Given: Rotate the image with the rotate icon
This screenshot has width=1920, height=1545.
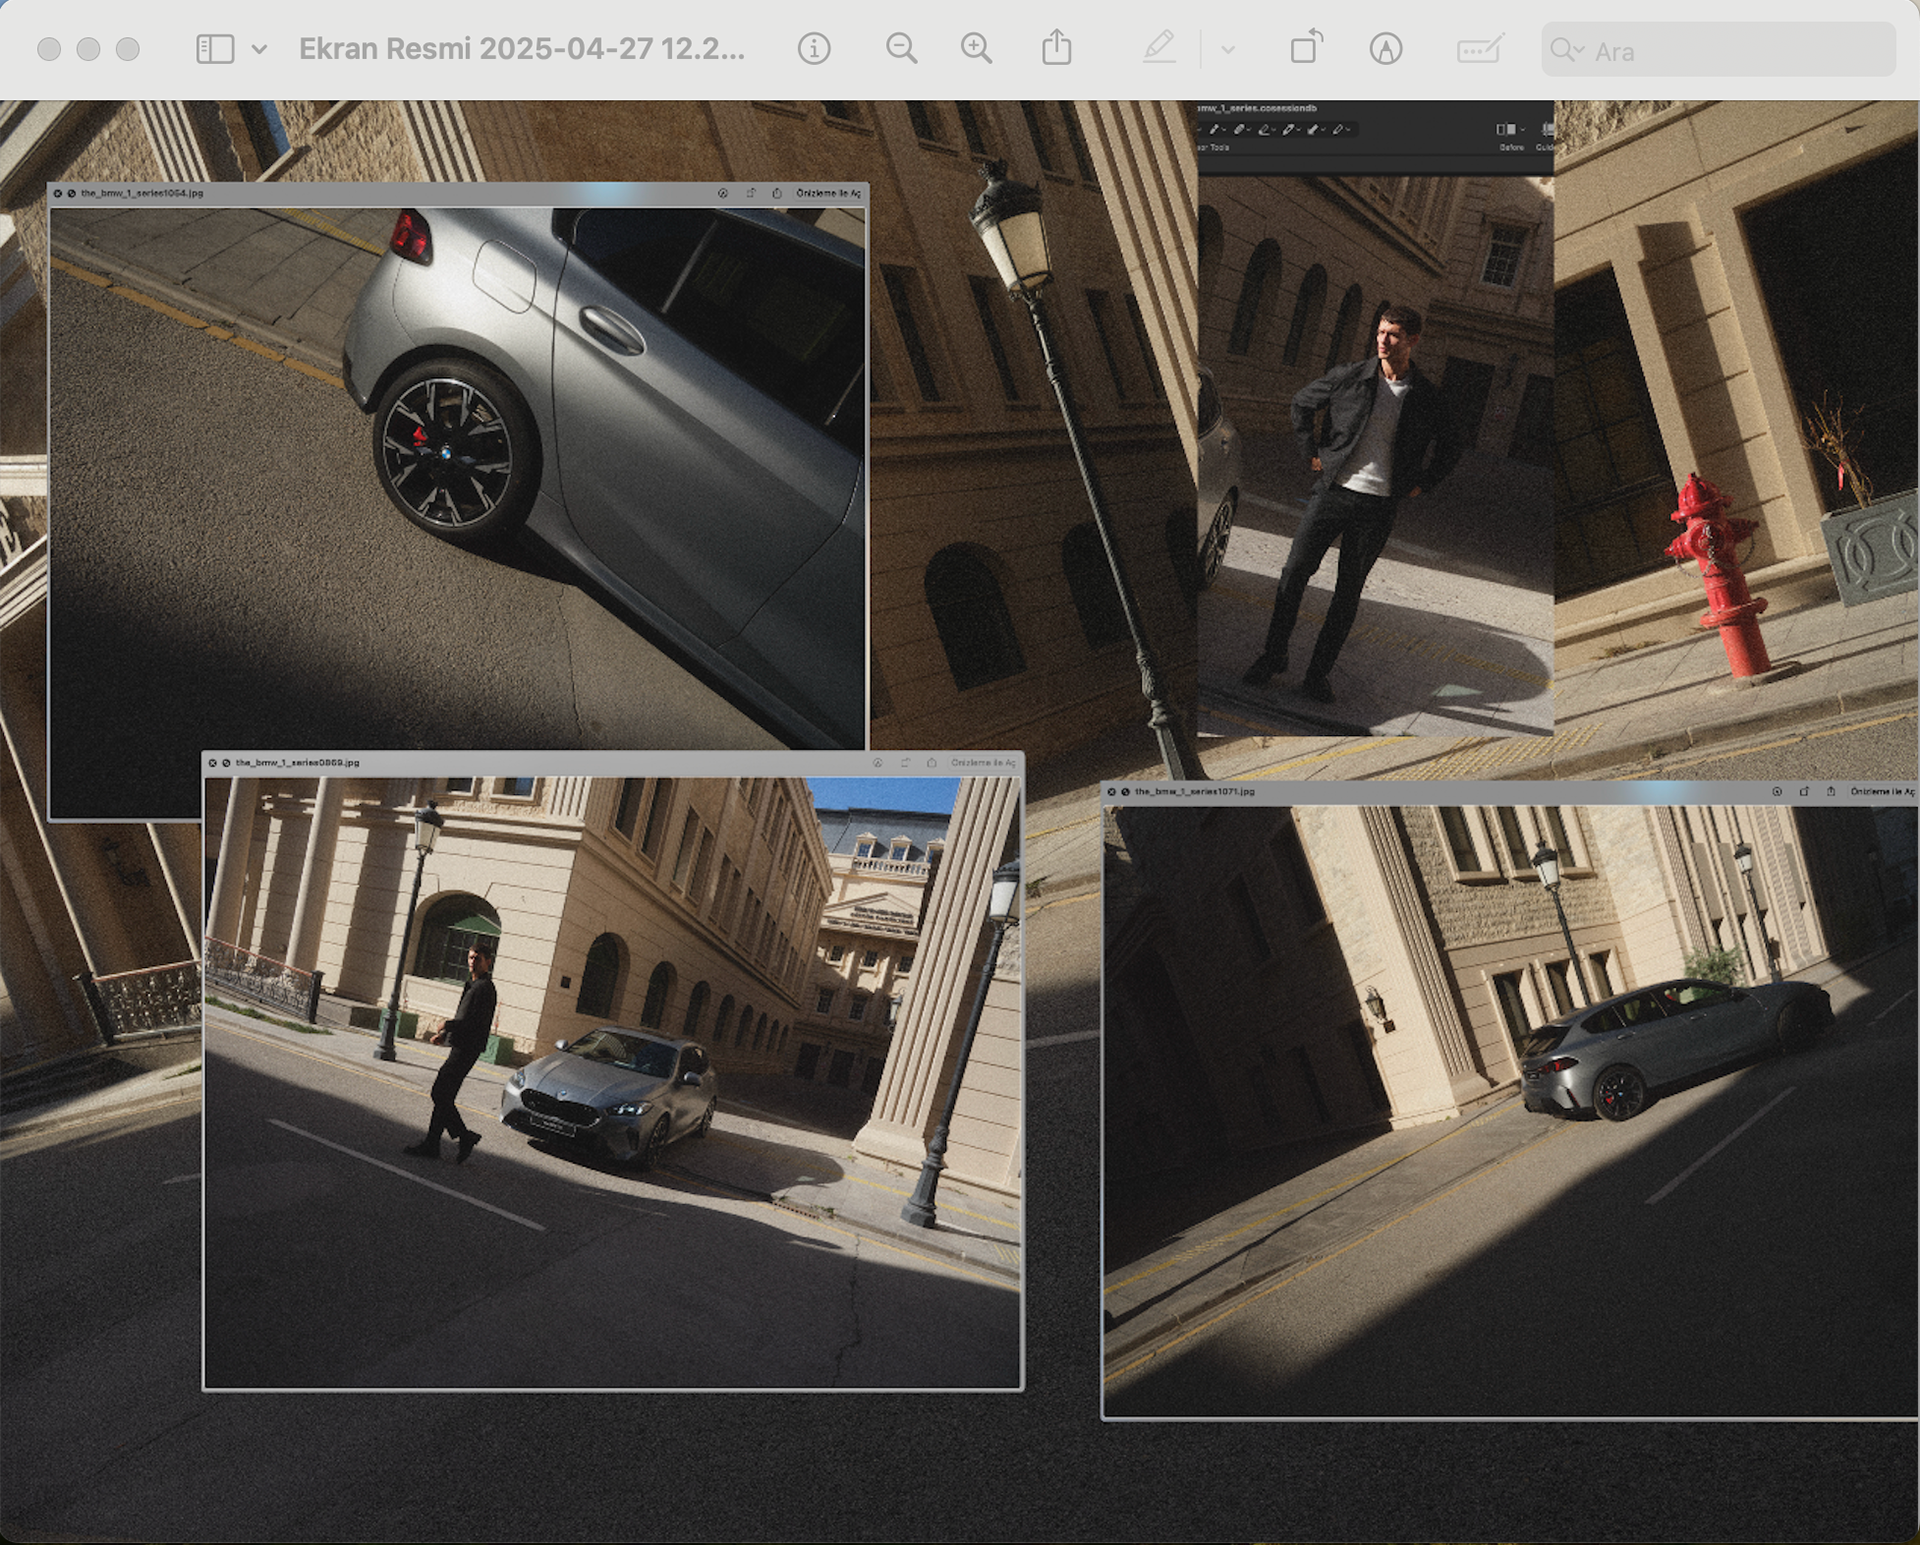Looking at the screenshot, I should tap(1305, 48).
